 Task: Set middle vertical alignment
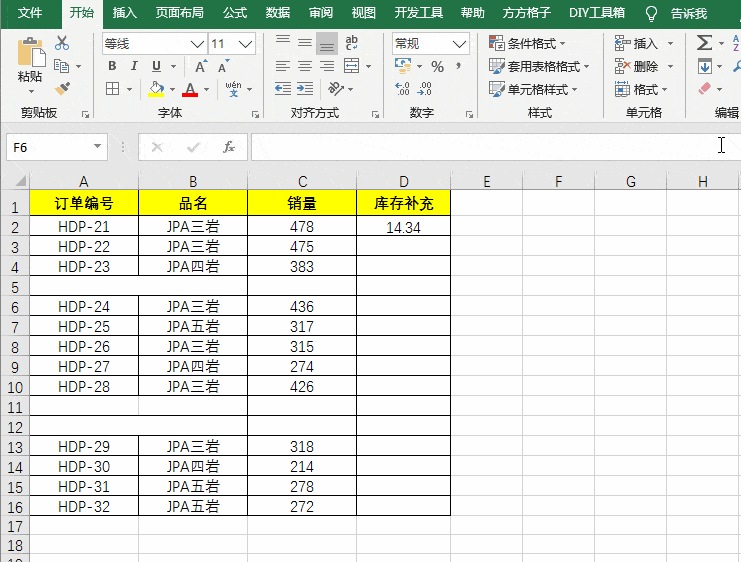(x=305, y=43)
